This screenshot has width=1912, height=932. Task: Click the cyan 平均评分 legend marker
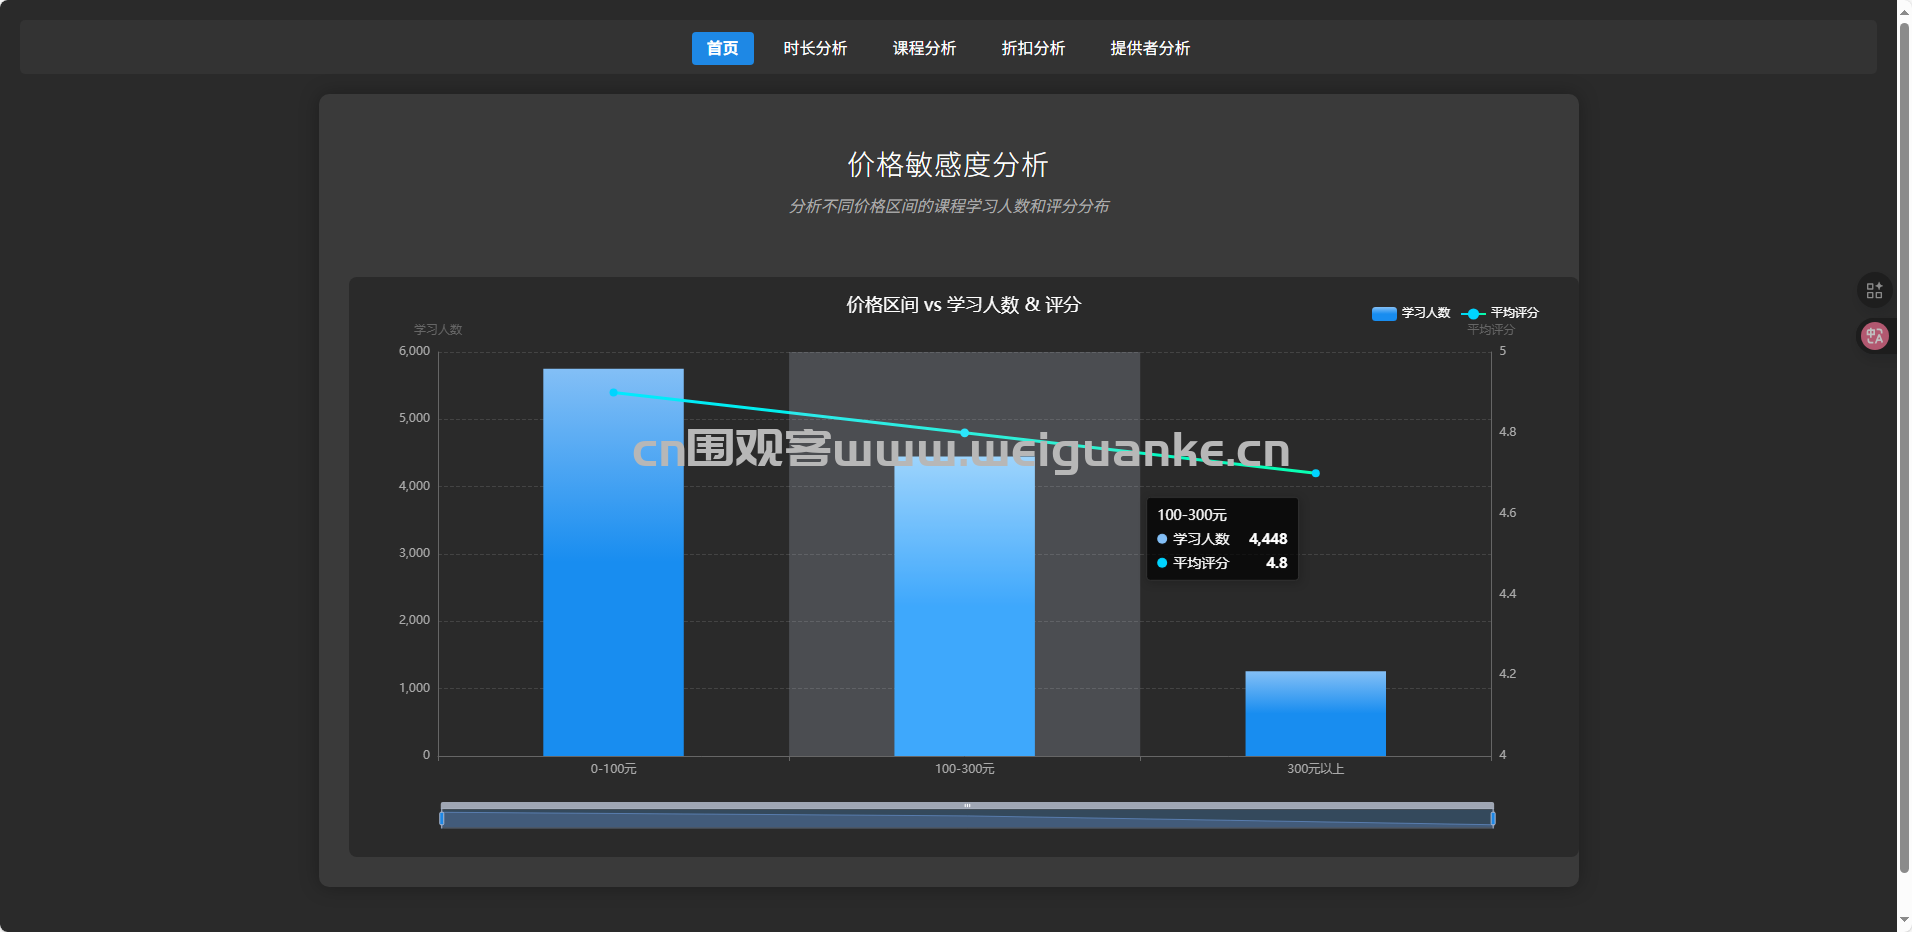click(1473, 313)
